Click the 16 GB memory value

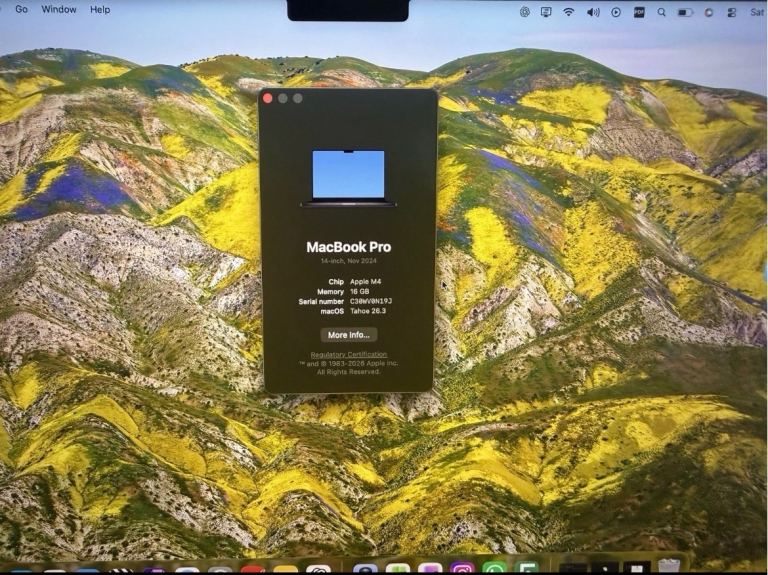click(360, 291)
